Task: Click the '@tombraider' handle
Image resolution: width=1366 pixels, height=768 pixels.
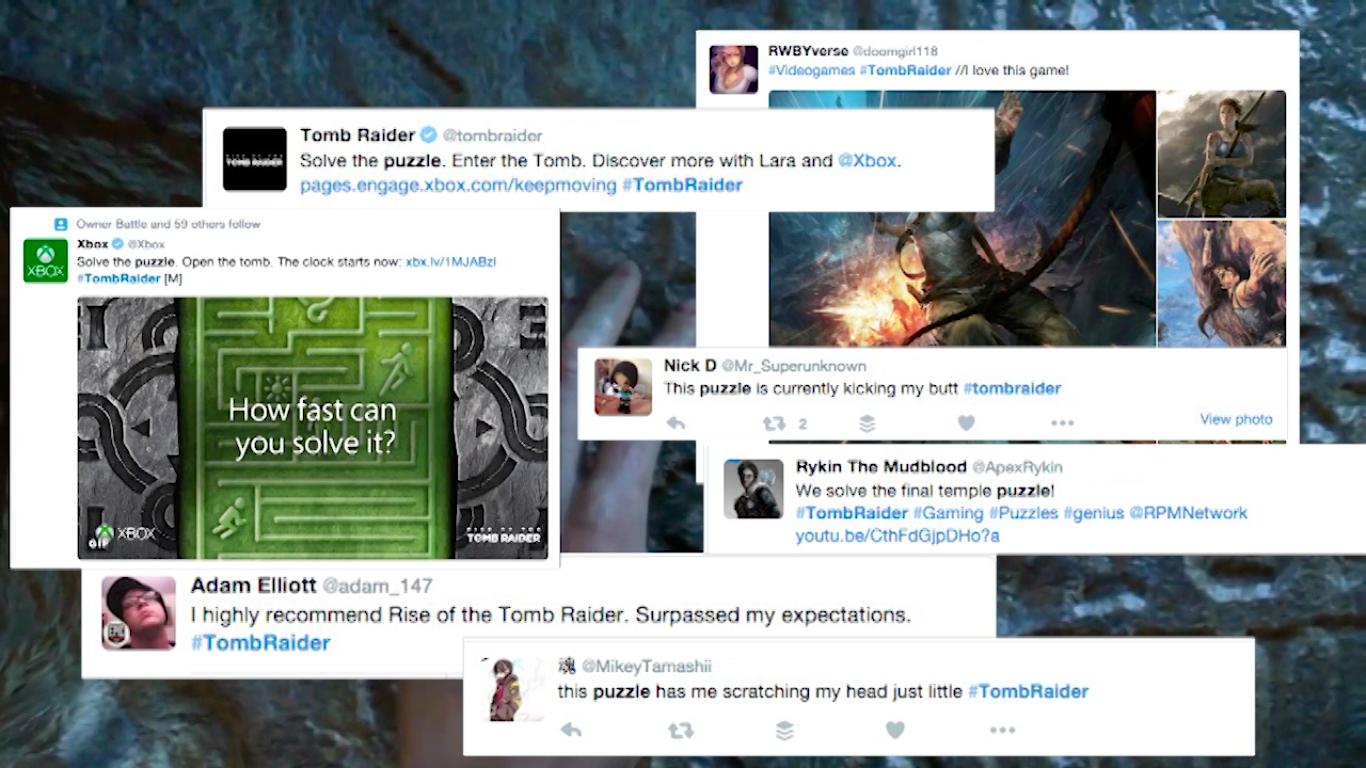Action: (493, 136)
